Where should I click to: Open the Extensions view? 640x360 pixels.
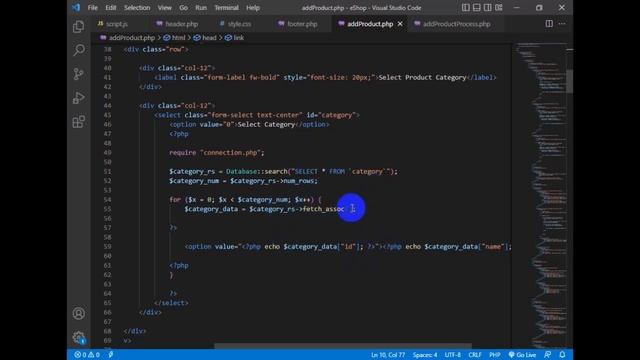(x=78, y=121)
